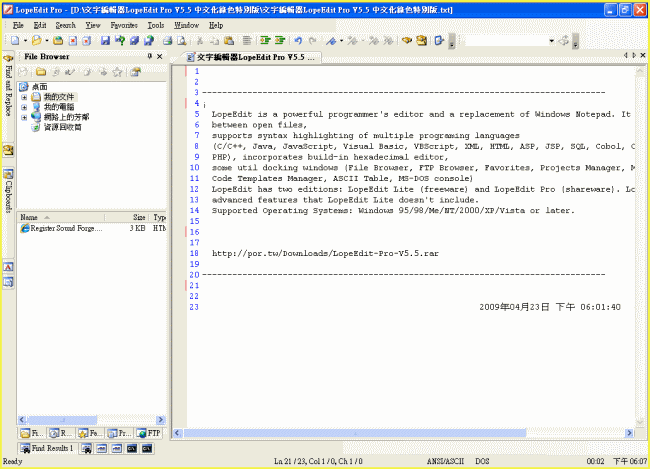The width and height of the screenshot is (650, 469).
Task: Click the editor horizontal scrollbar
Action: (x=400, y=433)
